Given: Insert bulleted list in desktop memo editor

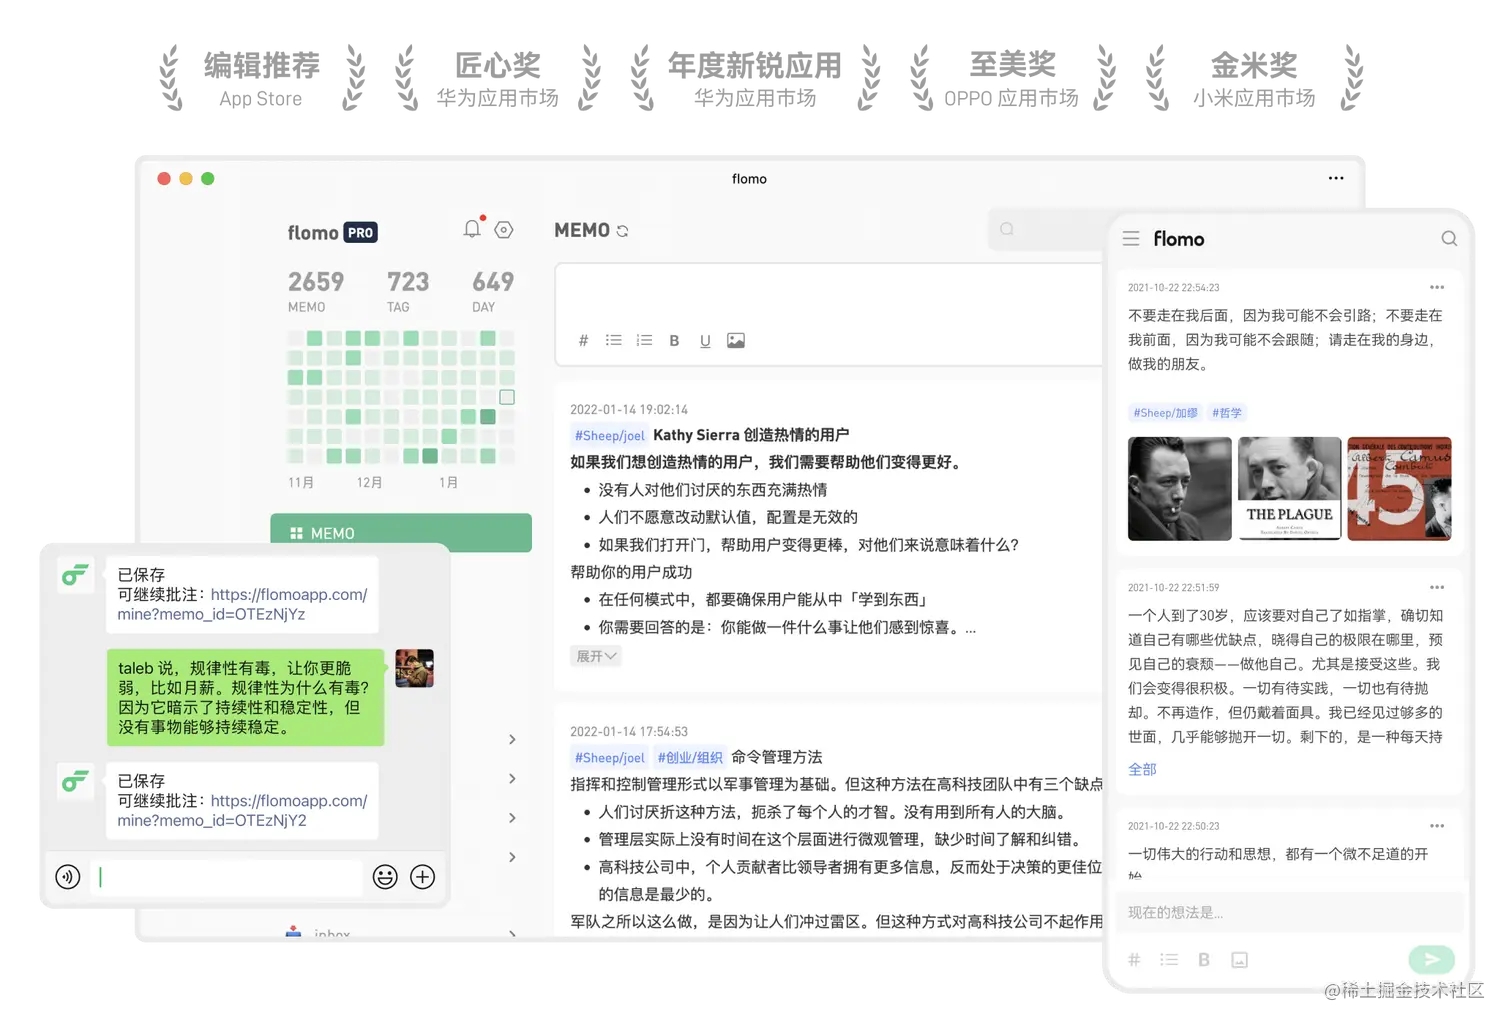Looking at the screenshot, I should (613, 341).
